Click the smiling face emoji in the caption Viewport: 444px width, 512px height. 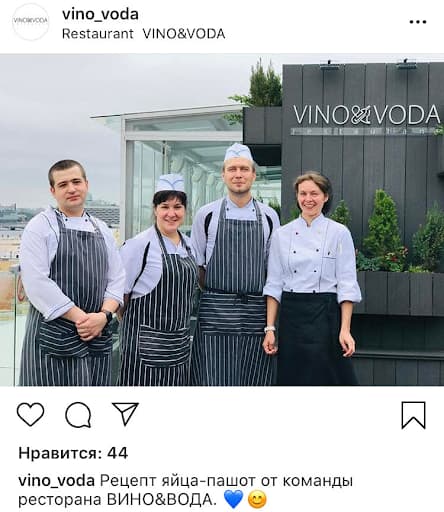coord(257,499)
